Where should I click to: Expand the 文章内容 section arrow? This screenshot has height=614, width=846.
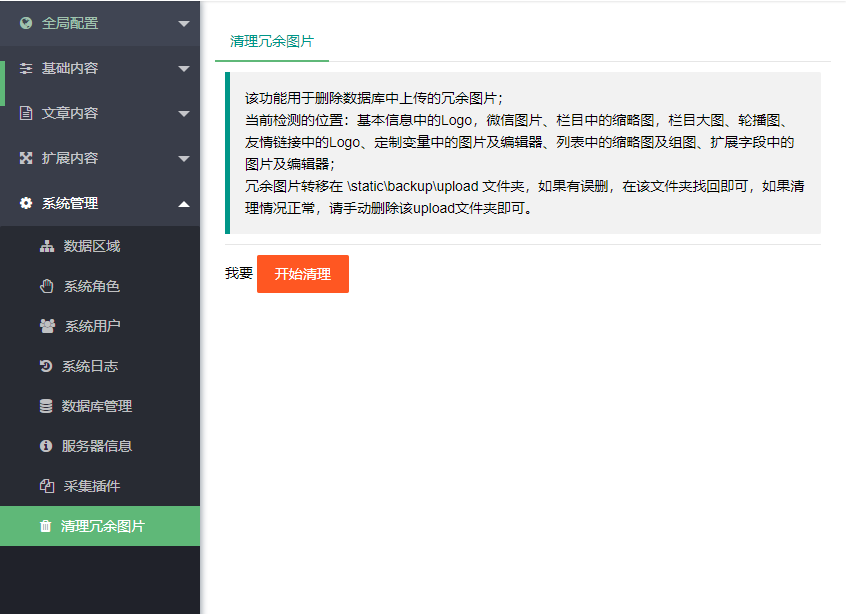182,112
